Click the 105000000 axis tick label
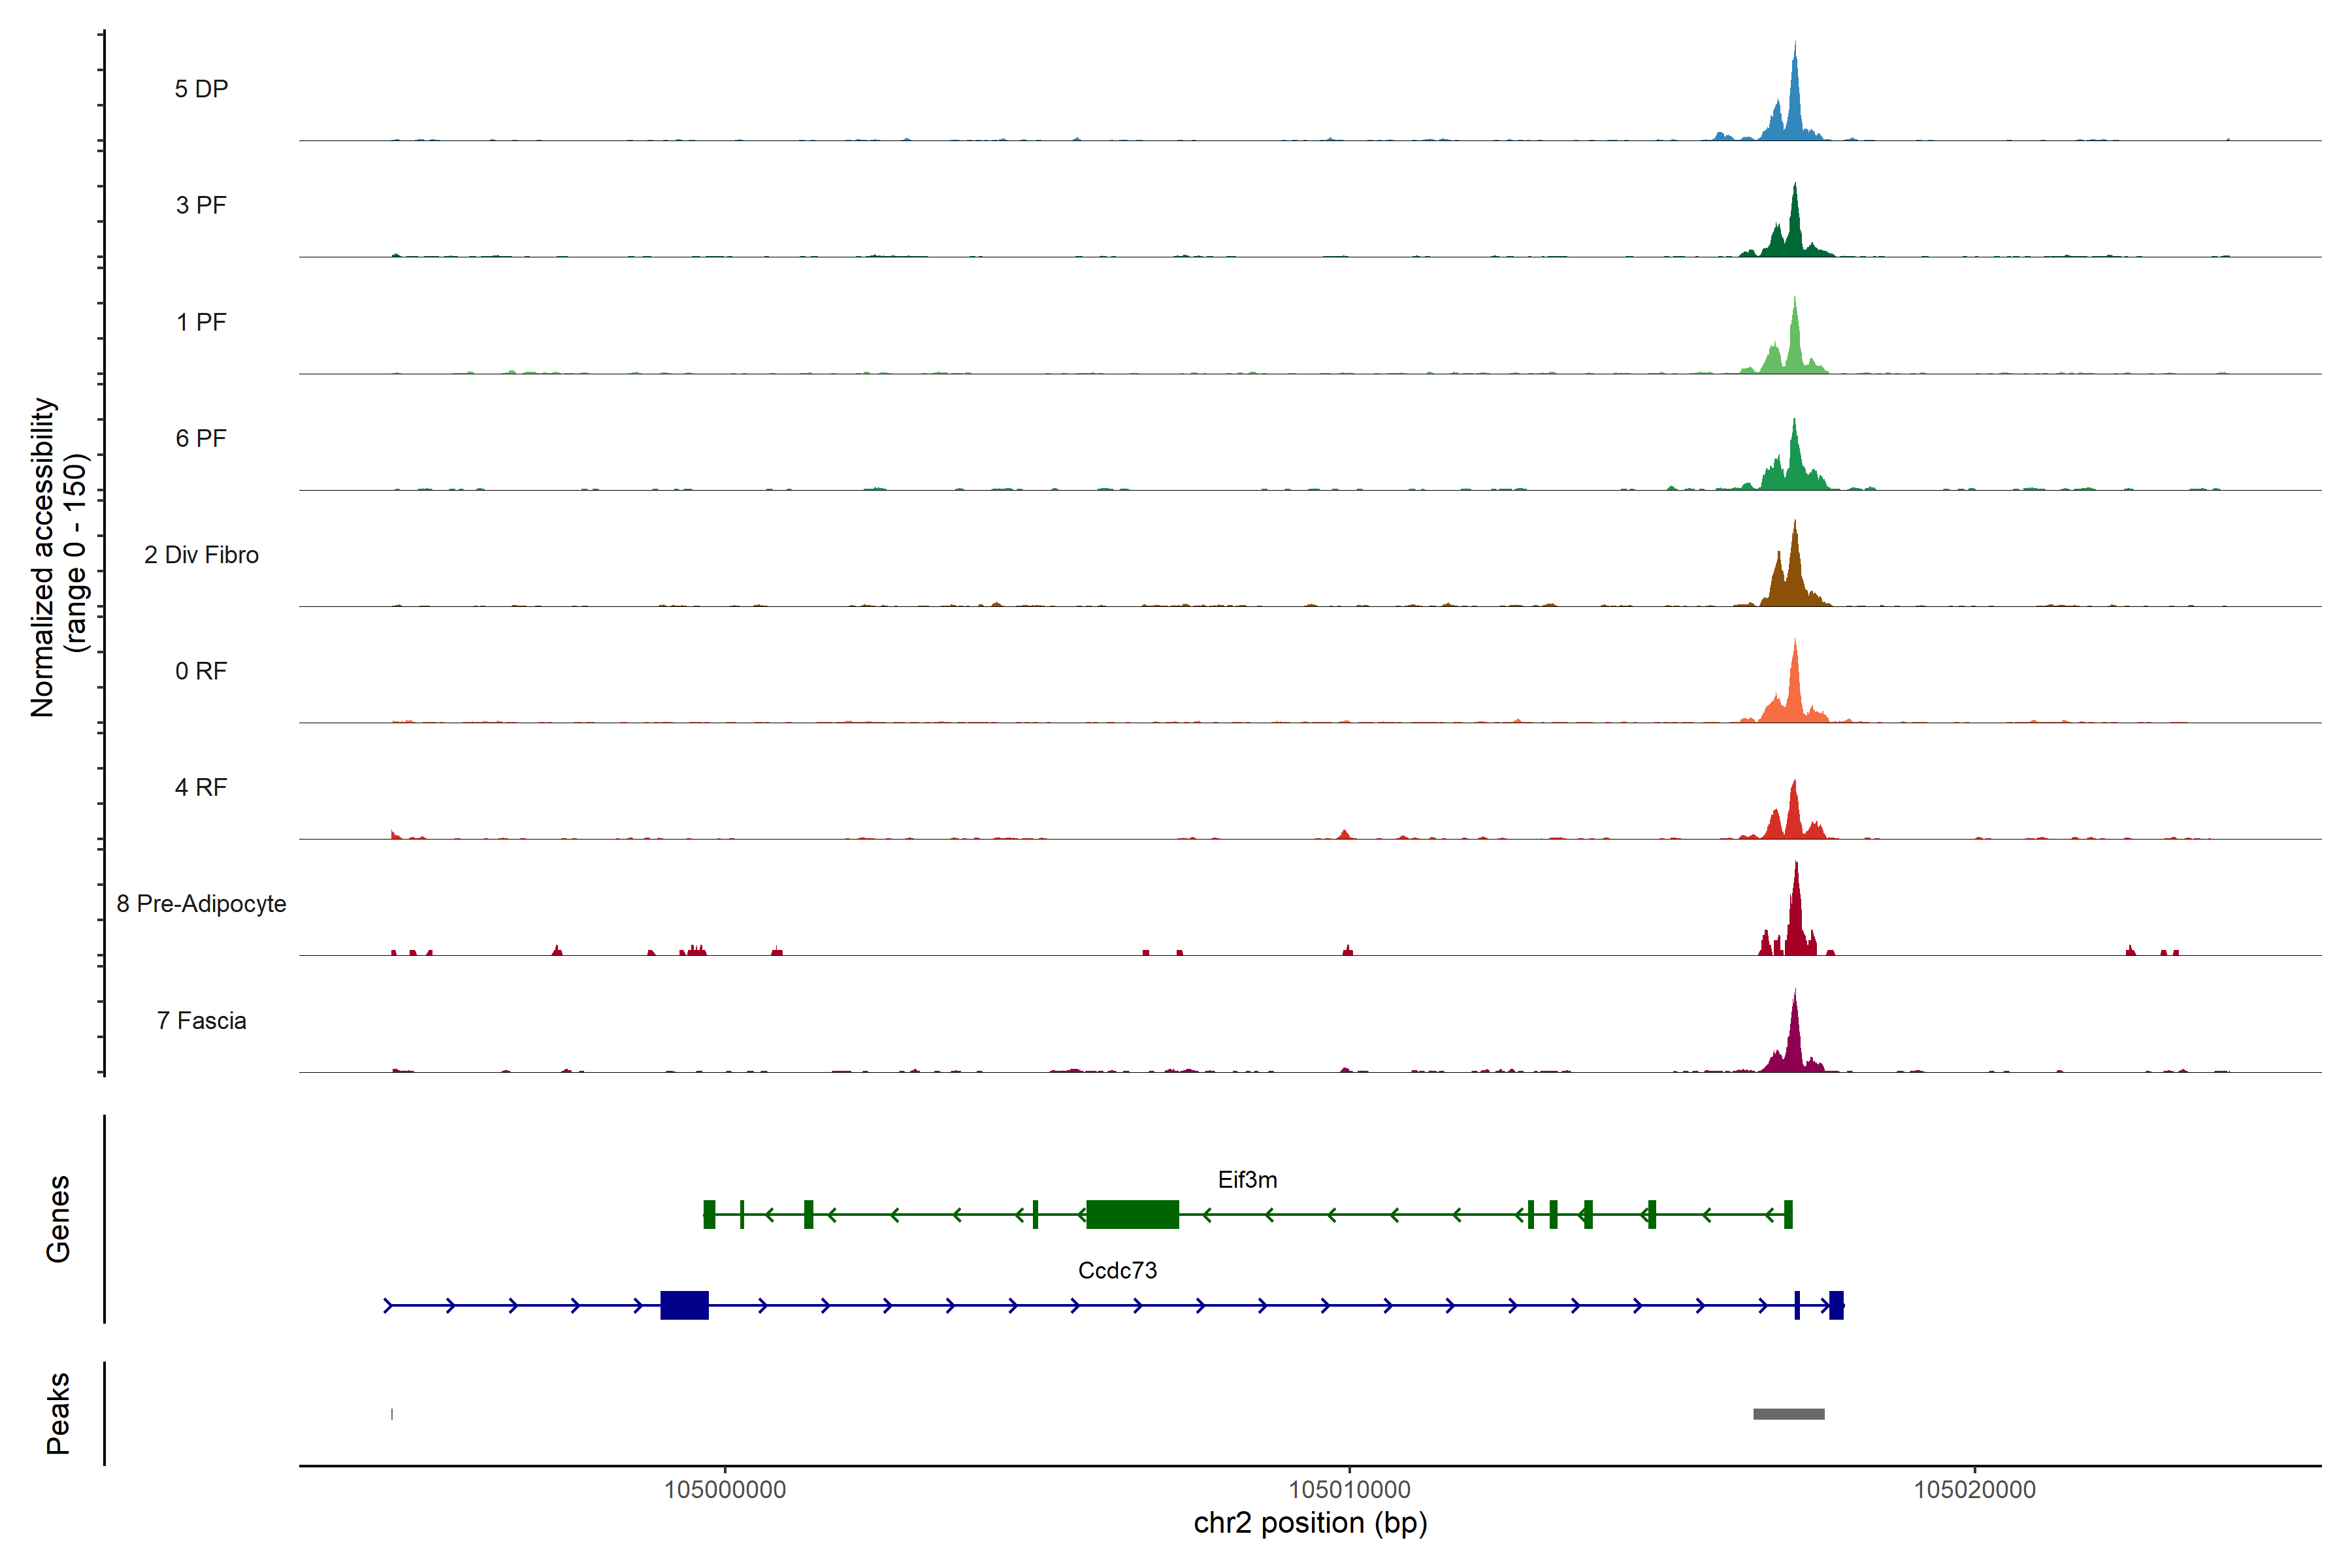This screenshot has height=1568, width=2352. point(725,1489)
